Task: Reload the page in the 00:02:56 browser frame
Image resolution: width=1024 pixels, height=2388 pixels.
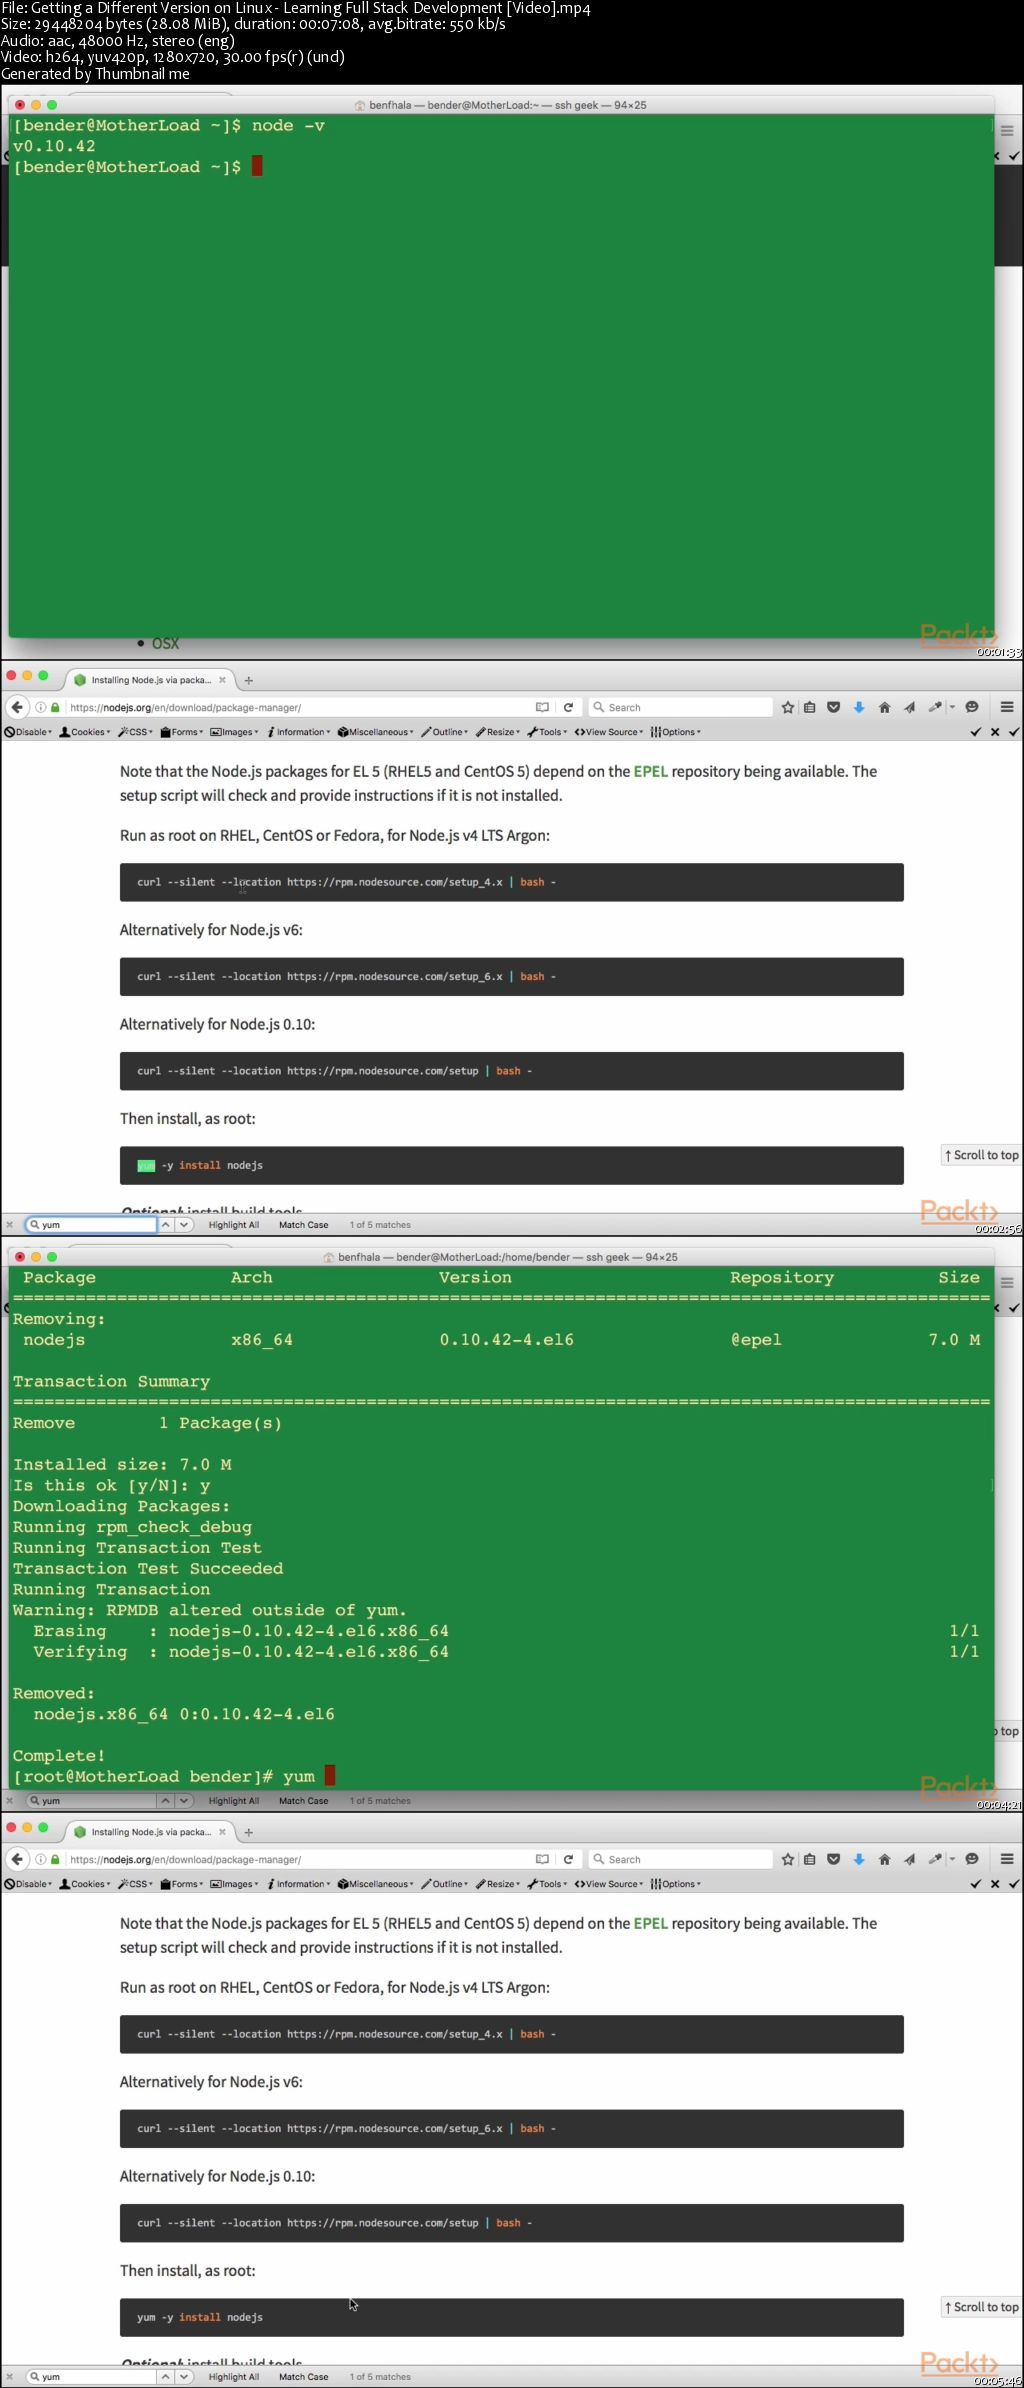Action: 568,707
